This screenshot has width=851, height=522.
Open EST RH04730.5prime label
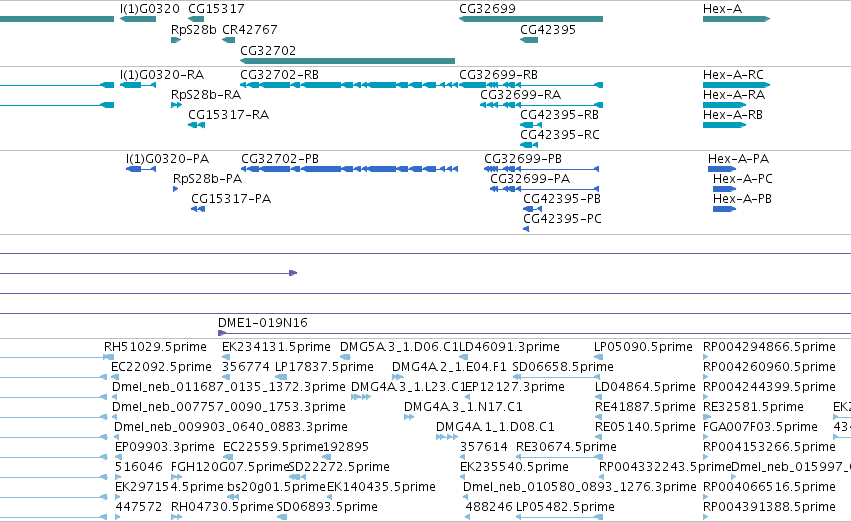click(x=223, y=507)
